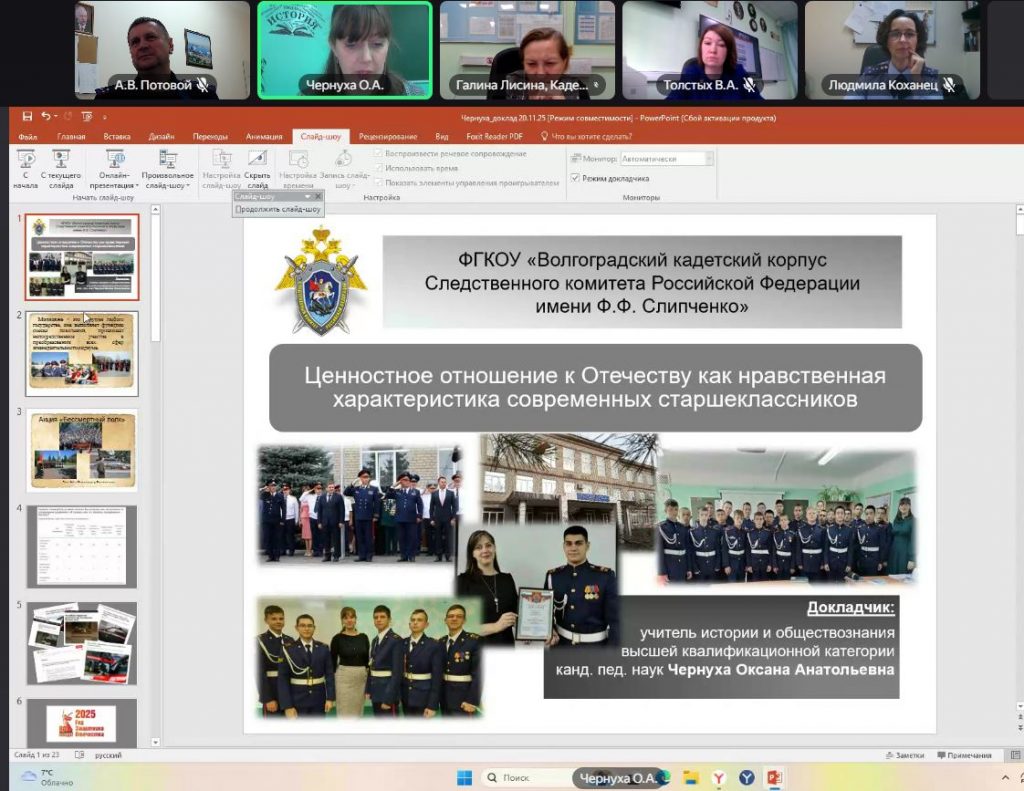Viewport: 1024px width, 791px height.
Task: Toggle Использовать время checkbox
Action: point(378,168)
